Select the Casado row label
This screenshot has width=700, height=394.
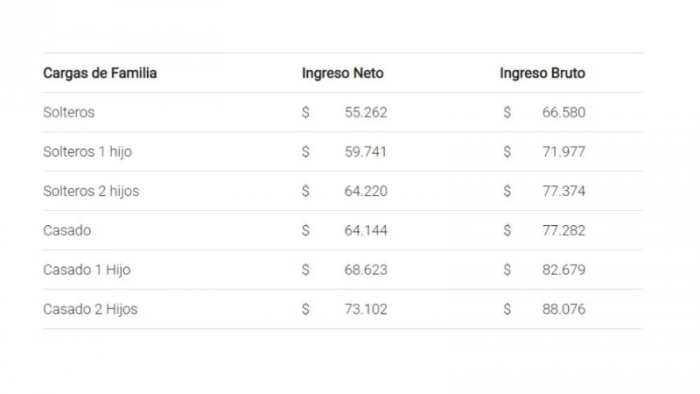[67, 230]
